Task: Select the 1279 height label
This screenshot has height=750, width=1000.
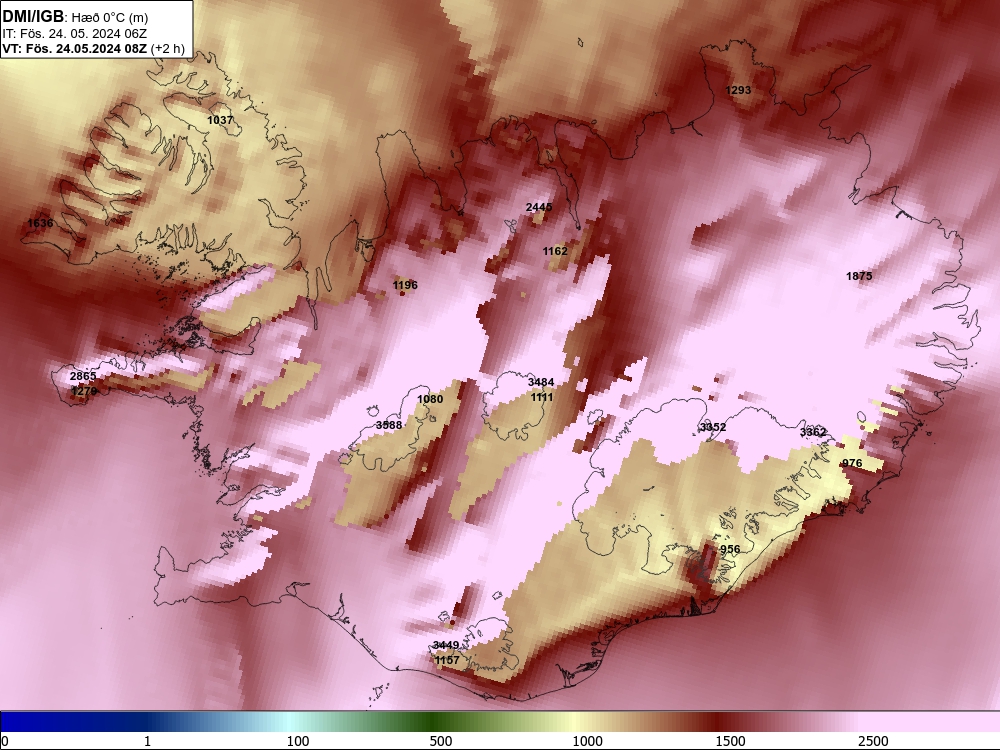Action: tap(84, 391)
